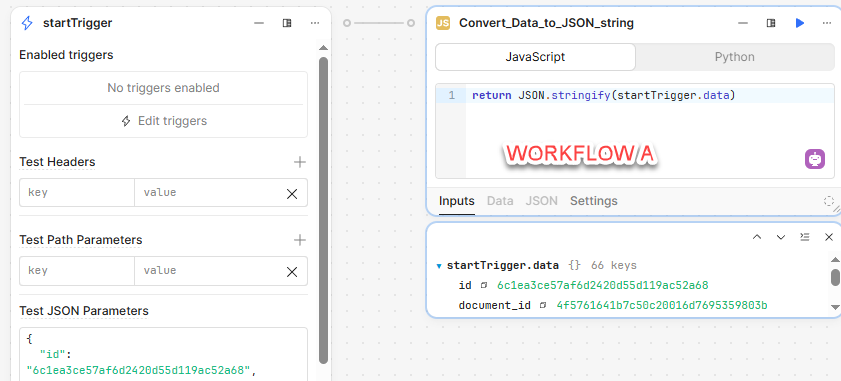
Task: Click the Enabled triggers heading
Action: coord(66,55)
